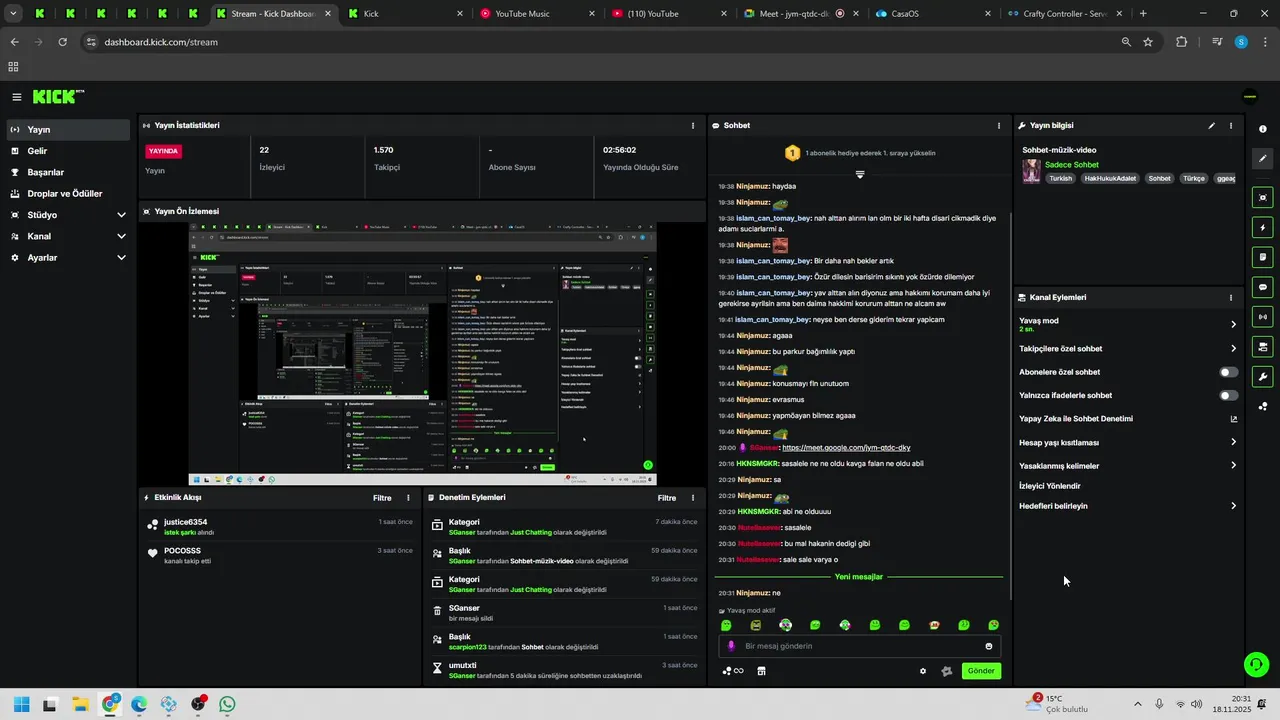The height and width of the screenshot is (720, 1280).
Task: Click the channel points infinity icon
Action: coord(733,671)
